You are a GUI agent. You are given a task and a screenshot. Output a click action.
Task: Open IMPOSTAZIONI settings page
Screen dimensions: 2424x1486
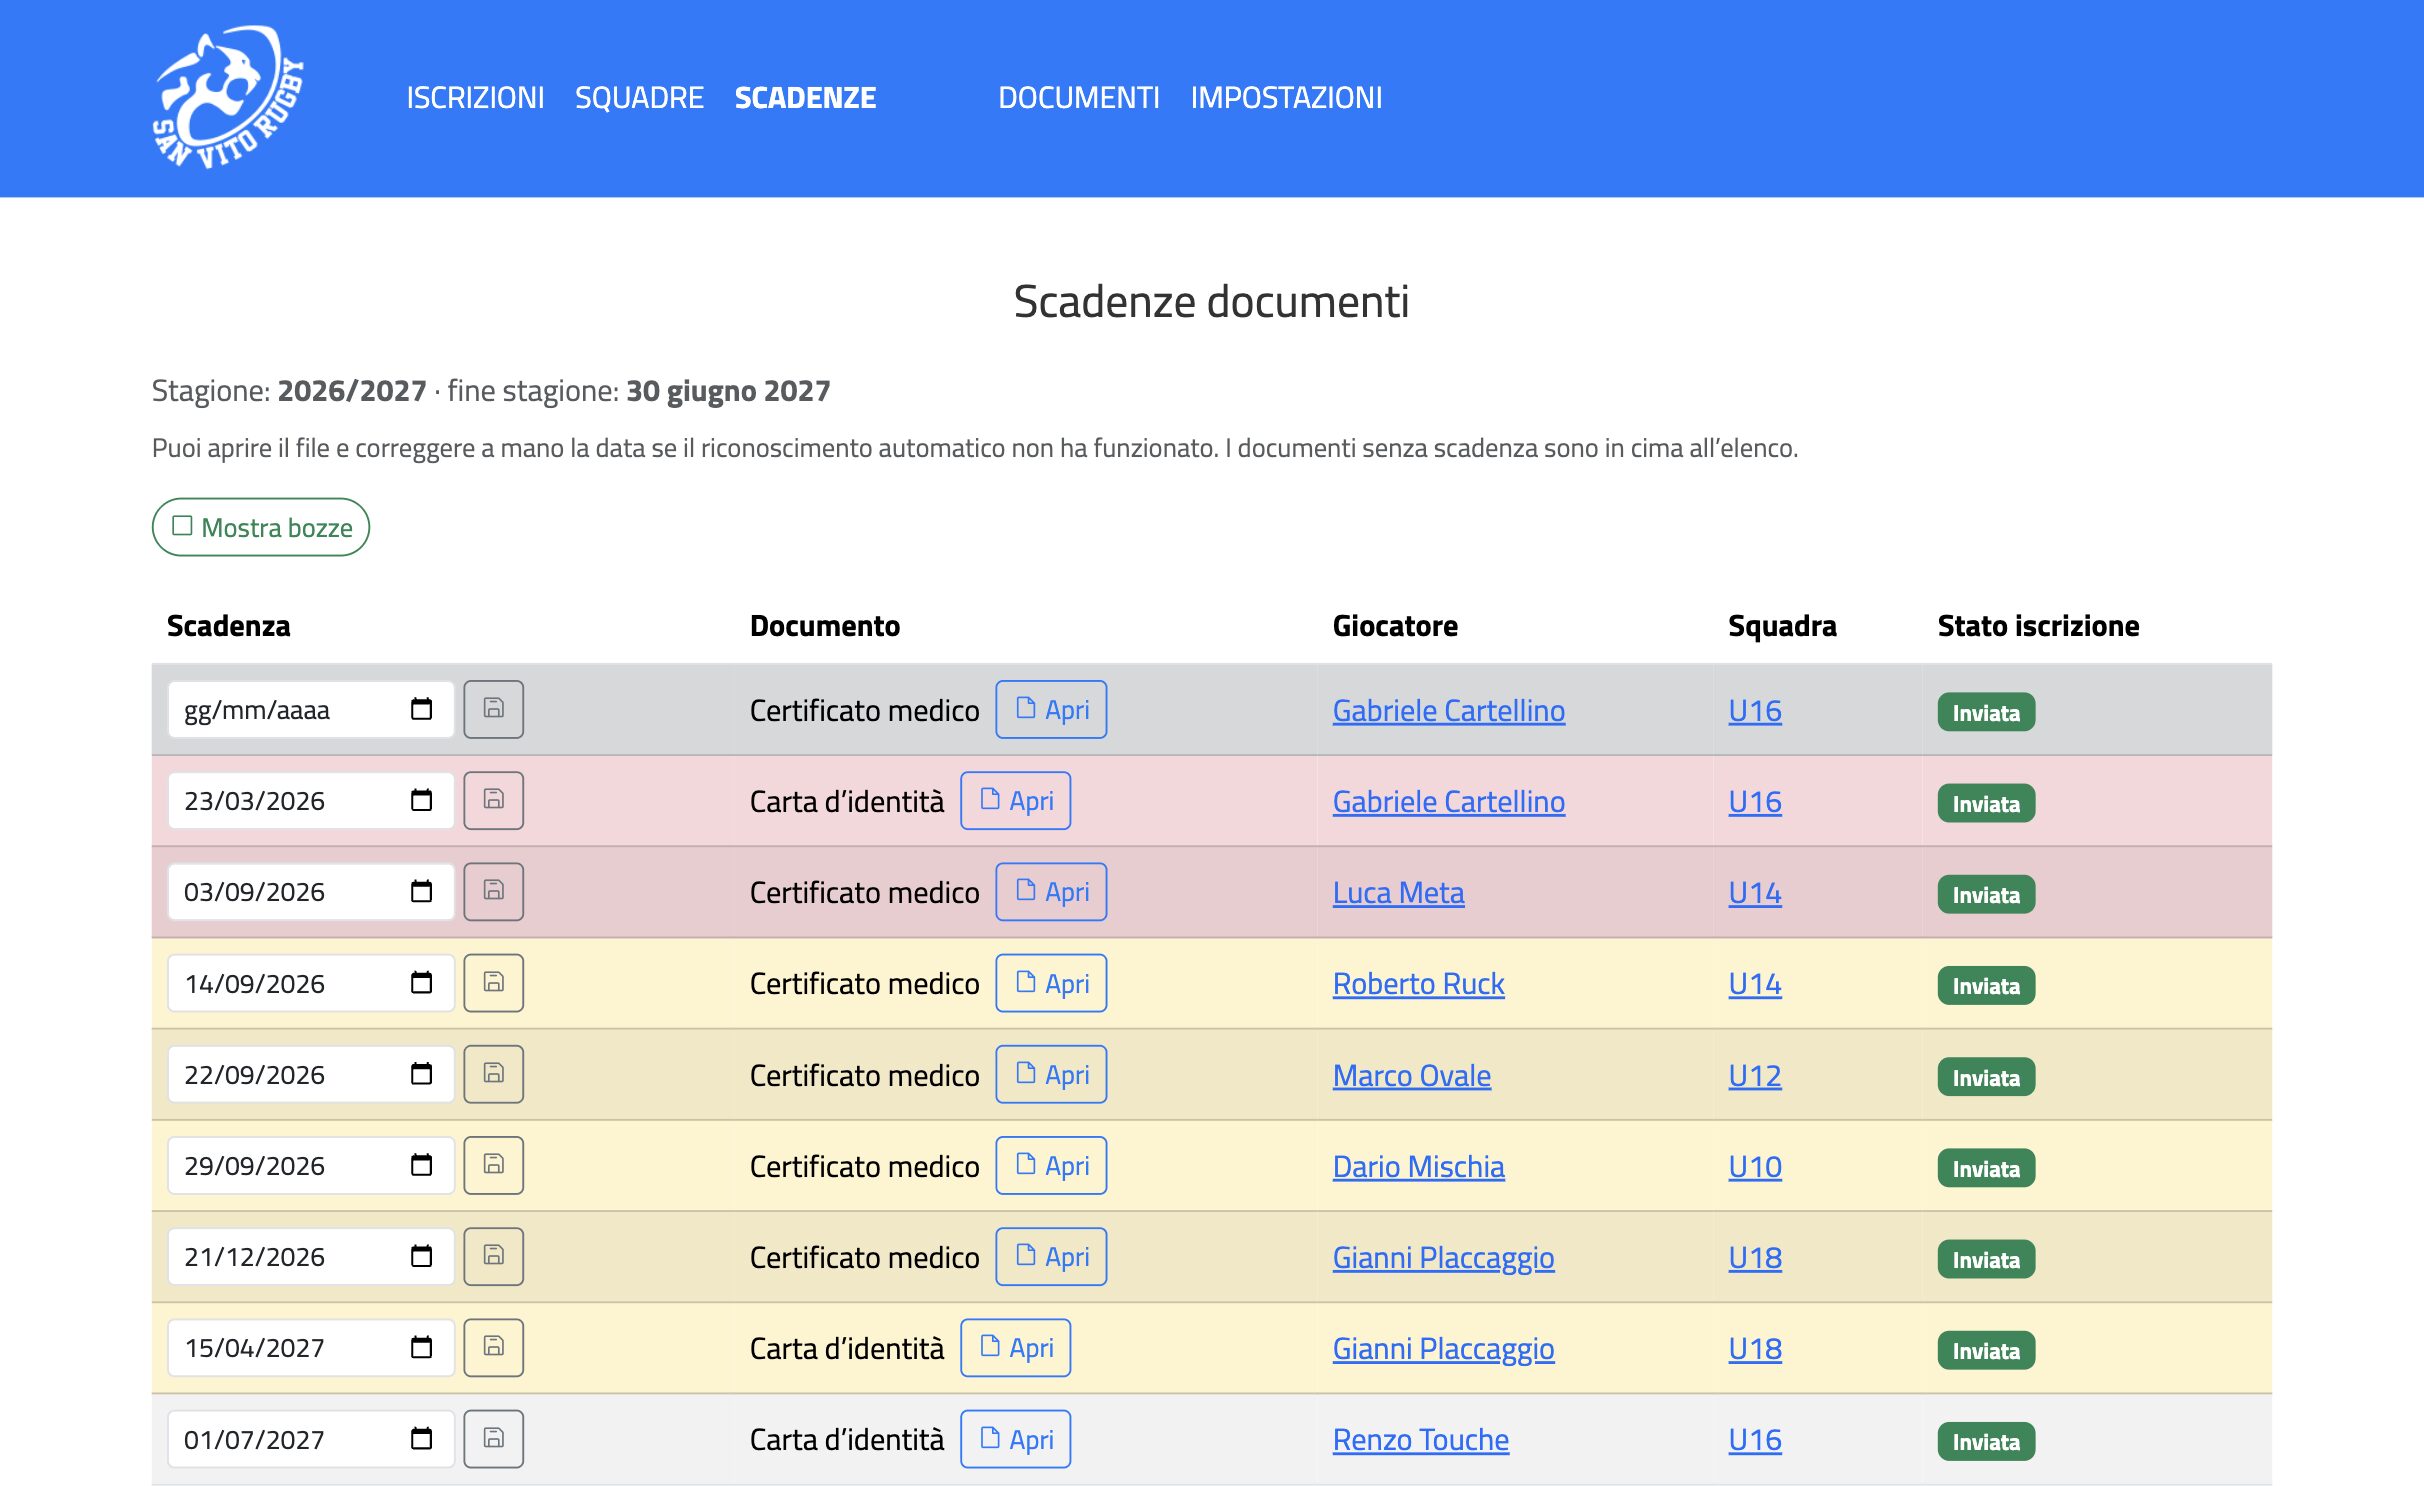(x=1286, y=97)
